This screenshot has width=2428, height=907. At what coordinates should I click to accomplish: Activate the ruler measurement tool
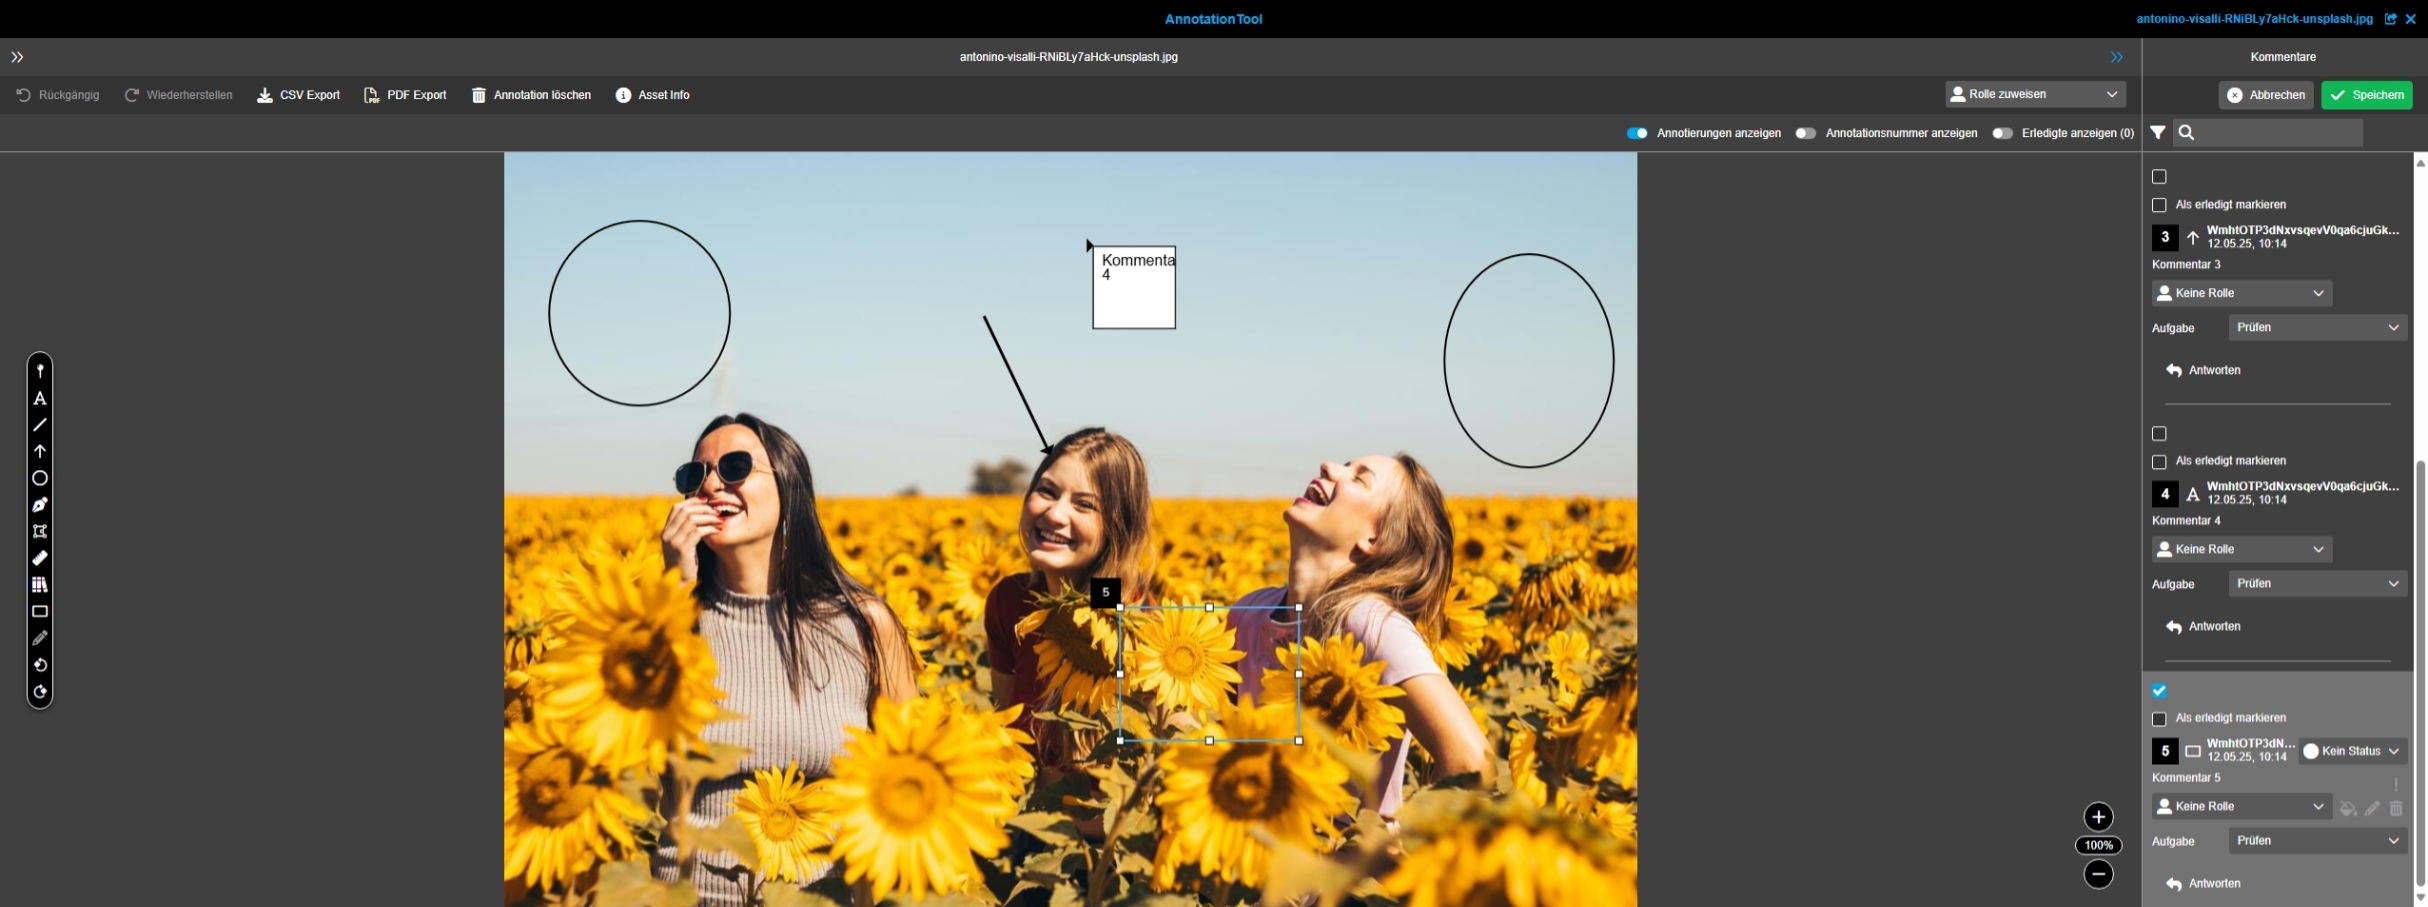(40, 558)
